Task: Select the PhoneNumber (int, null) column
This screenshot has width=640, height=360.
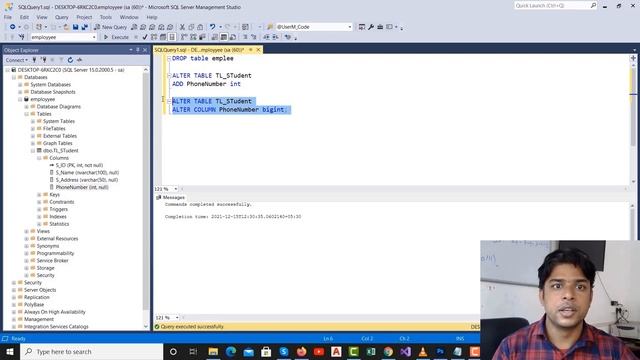Action: pos(79,187)
